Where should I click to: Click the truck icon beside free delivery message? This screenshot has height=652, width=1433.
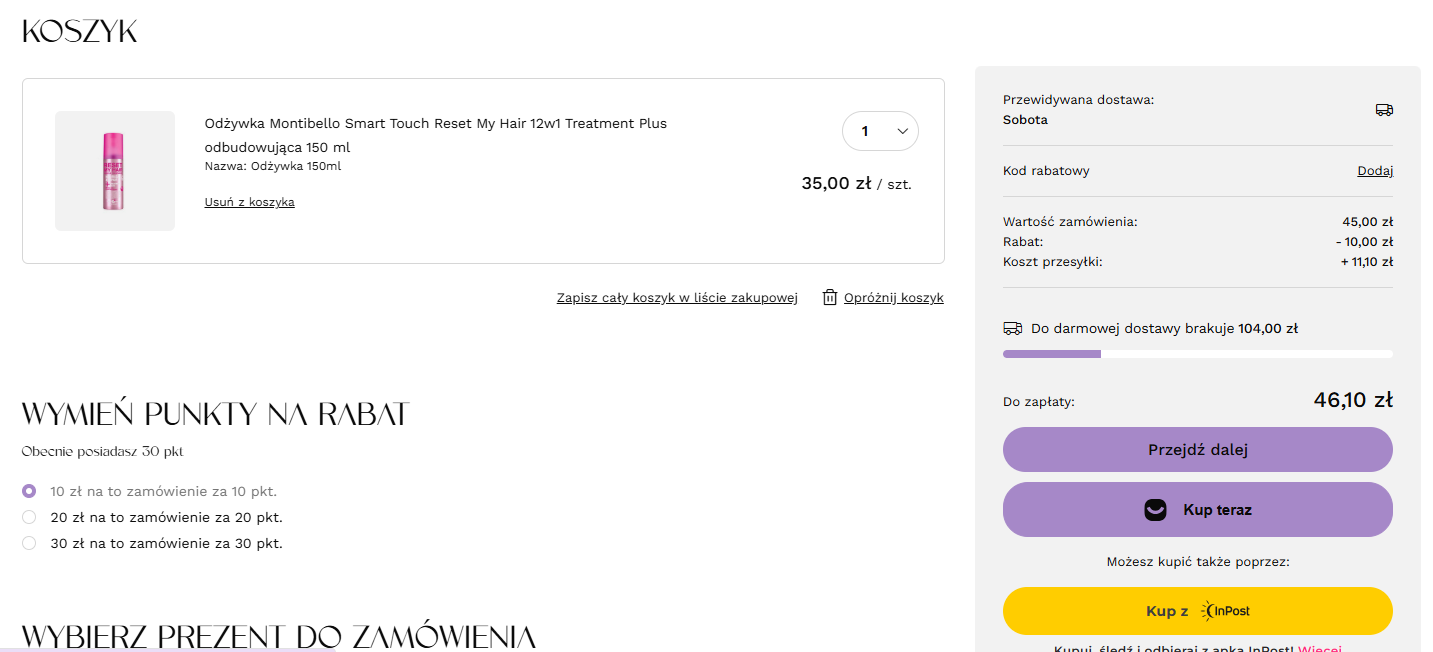point(1012,328)
